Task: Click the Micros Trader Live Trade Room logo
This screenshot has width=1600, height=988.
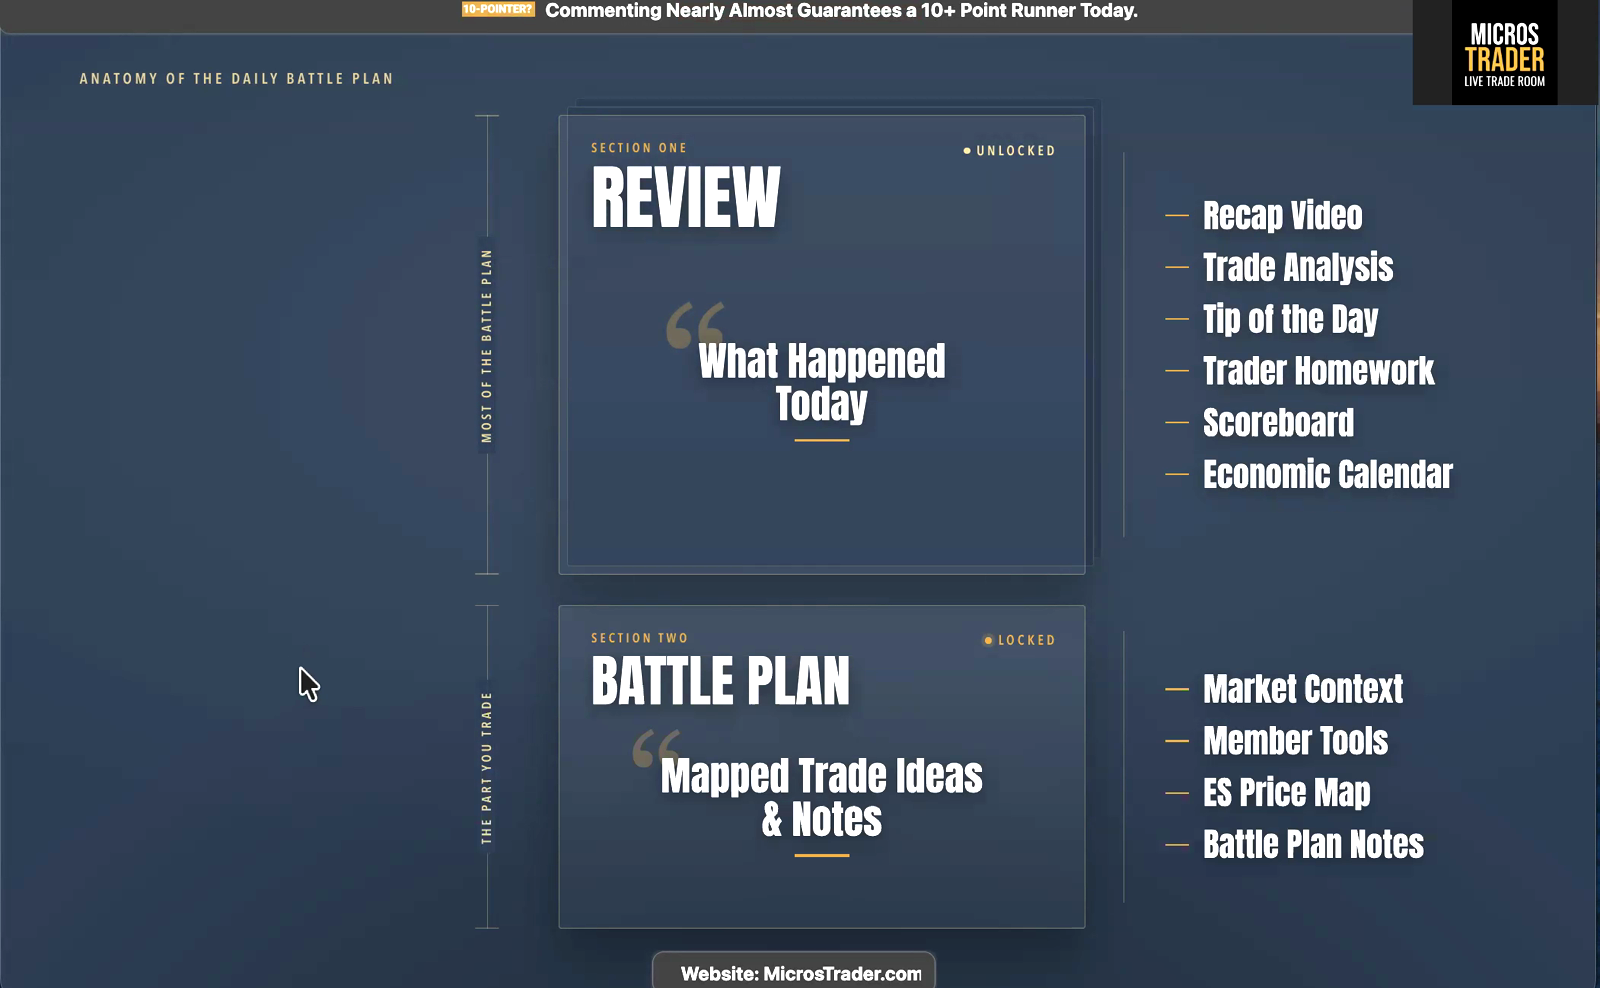Action: [1504, 53]
